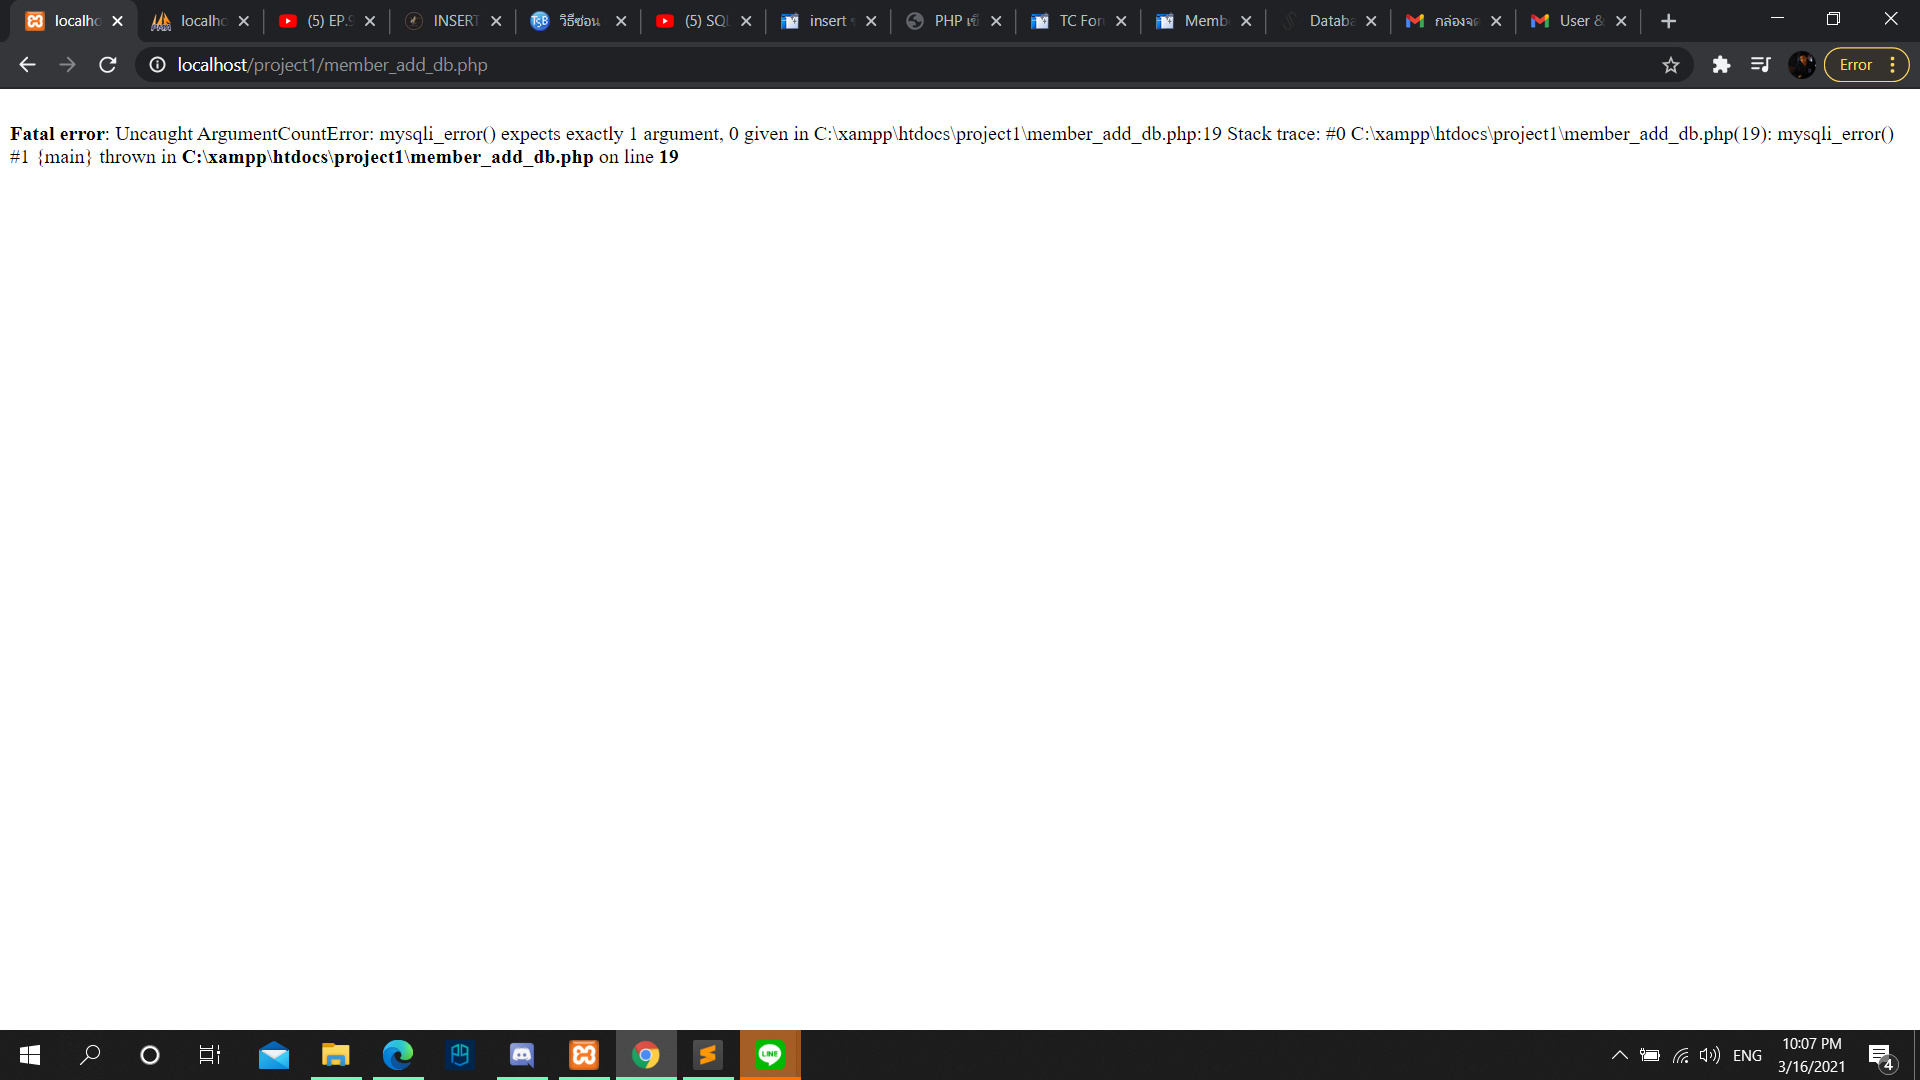View site information icon in address bar
The image size is (1920, 1080).
[157, 65]
